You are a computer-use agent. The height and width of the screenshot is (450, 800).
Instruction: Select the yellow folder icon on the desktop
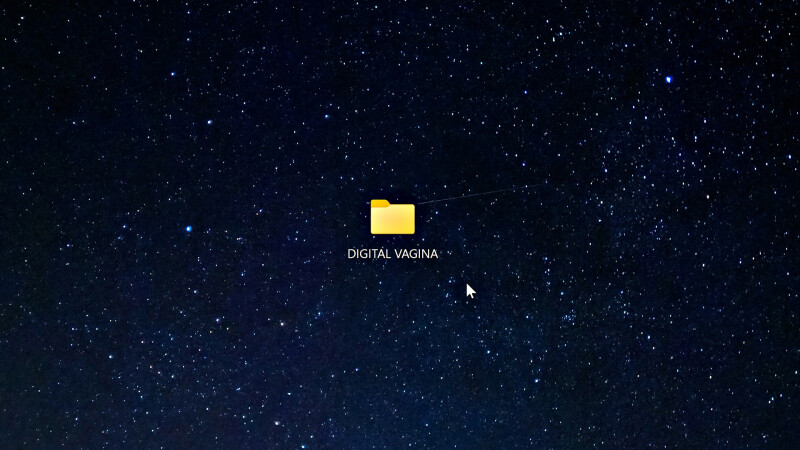[392, 217]
